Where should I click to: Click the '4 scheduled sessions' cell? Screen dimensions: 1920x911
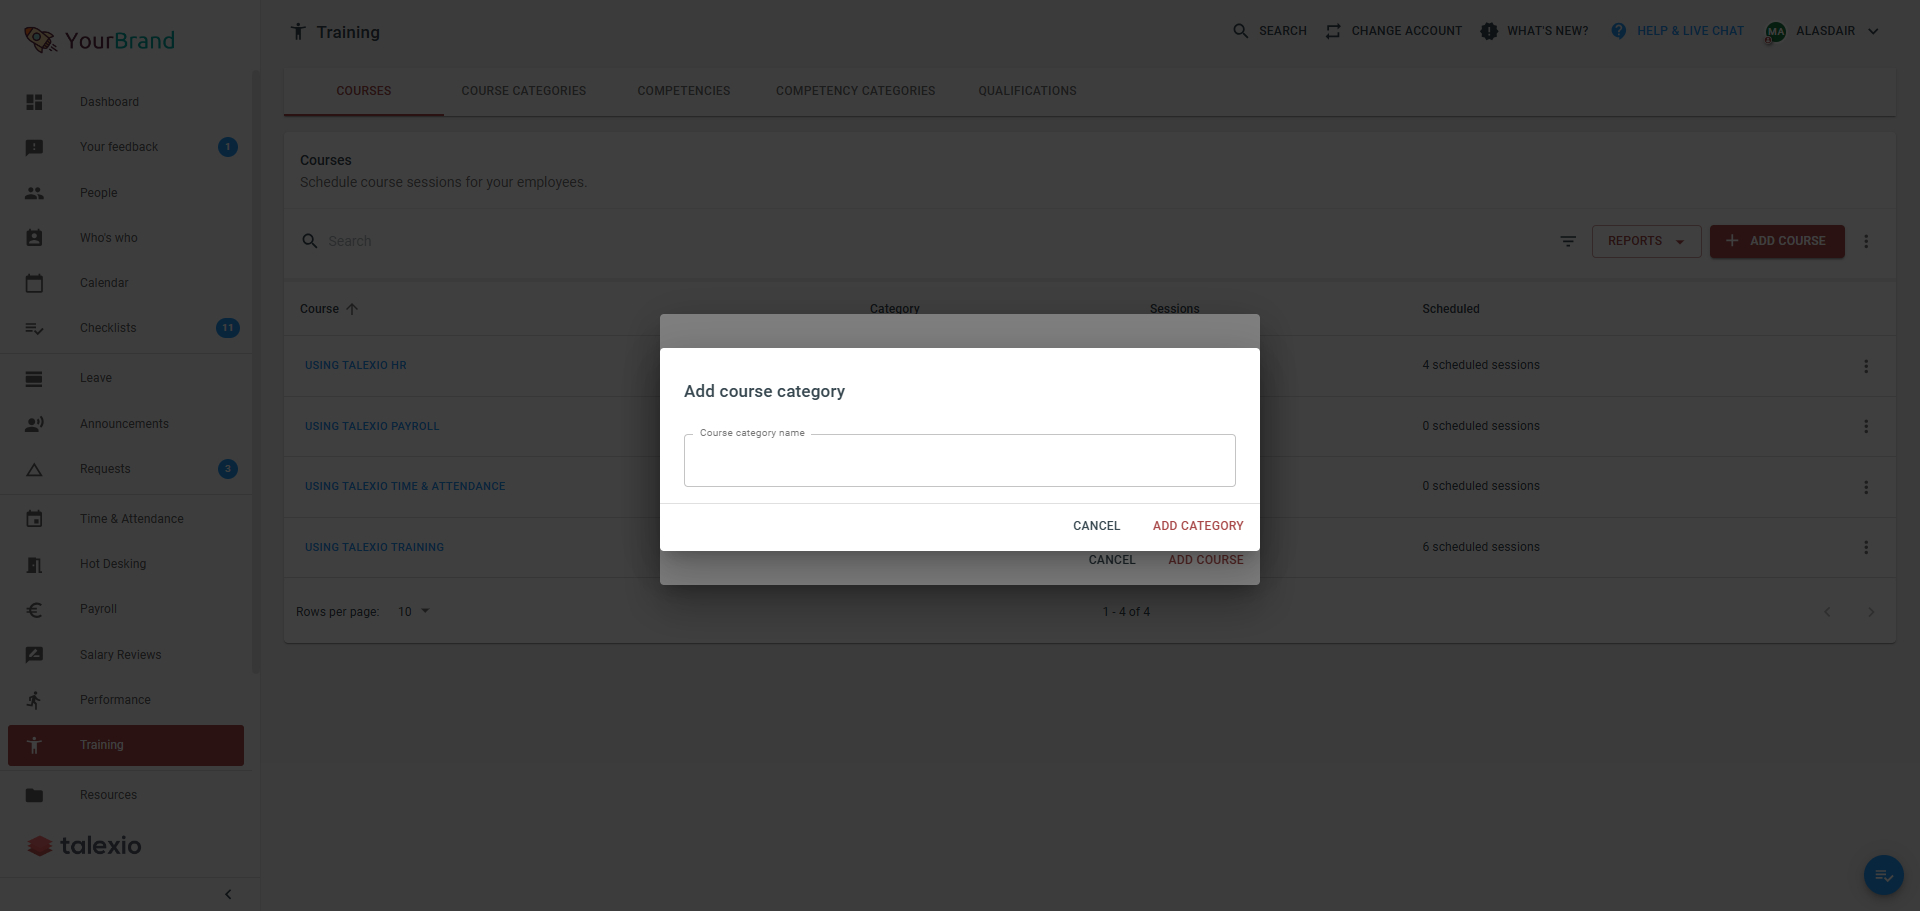coord(1481,366)
